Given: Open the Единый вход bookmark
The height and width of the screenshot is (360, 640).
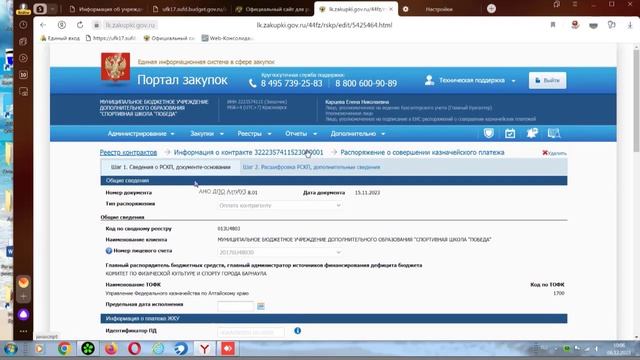Looking at the screenshot, I should tap(60, 38).
